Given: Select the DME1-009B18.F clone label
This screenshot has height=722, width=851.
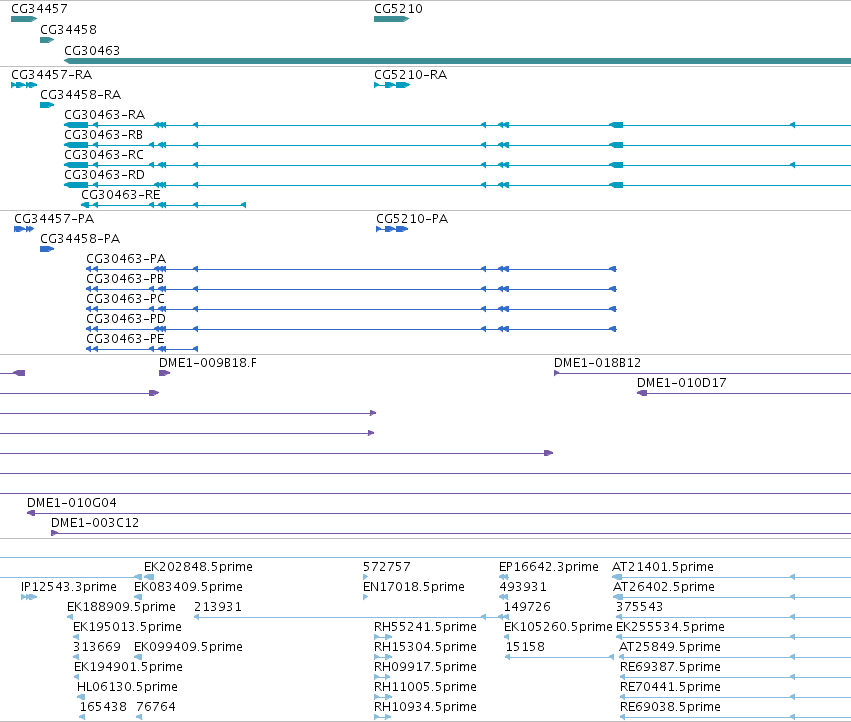Looking at the screenshot, I should (x=208, y=363).
